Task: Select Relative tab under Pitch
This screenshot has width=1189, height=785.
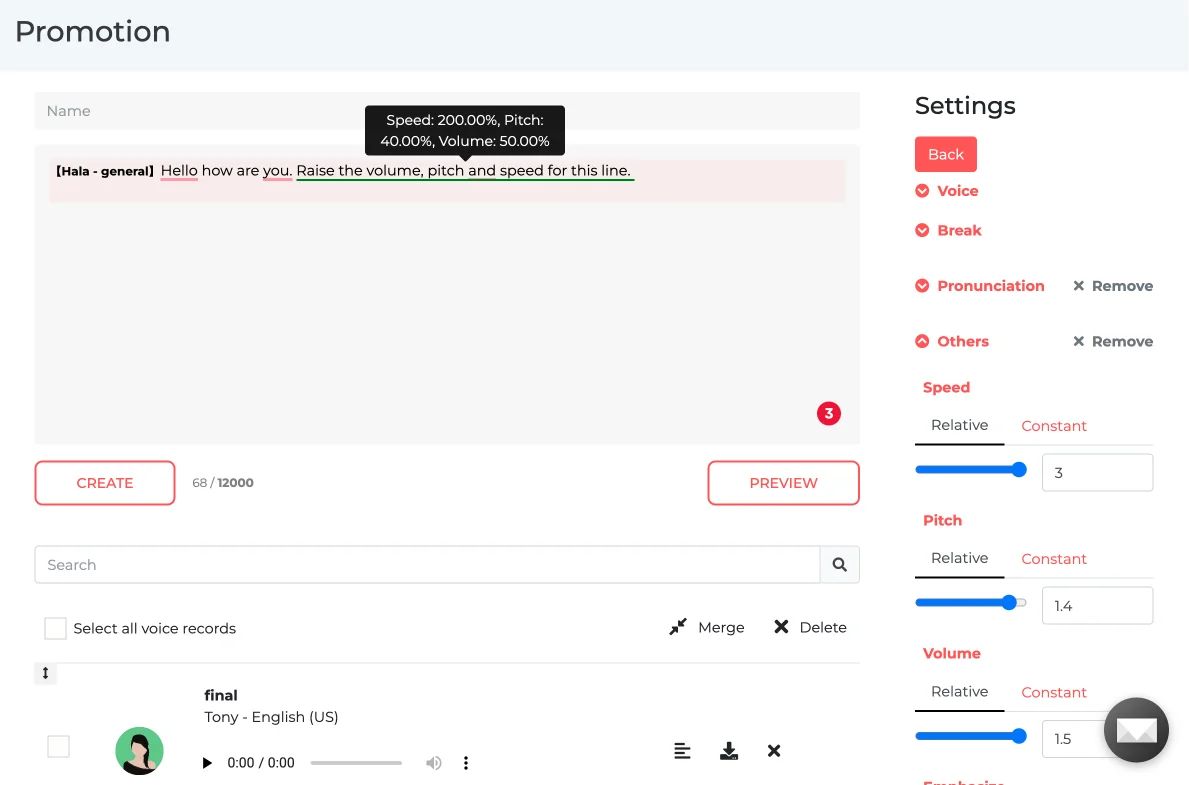Action: pyautogui.click(x=959, y=558)
